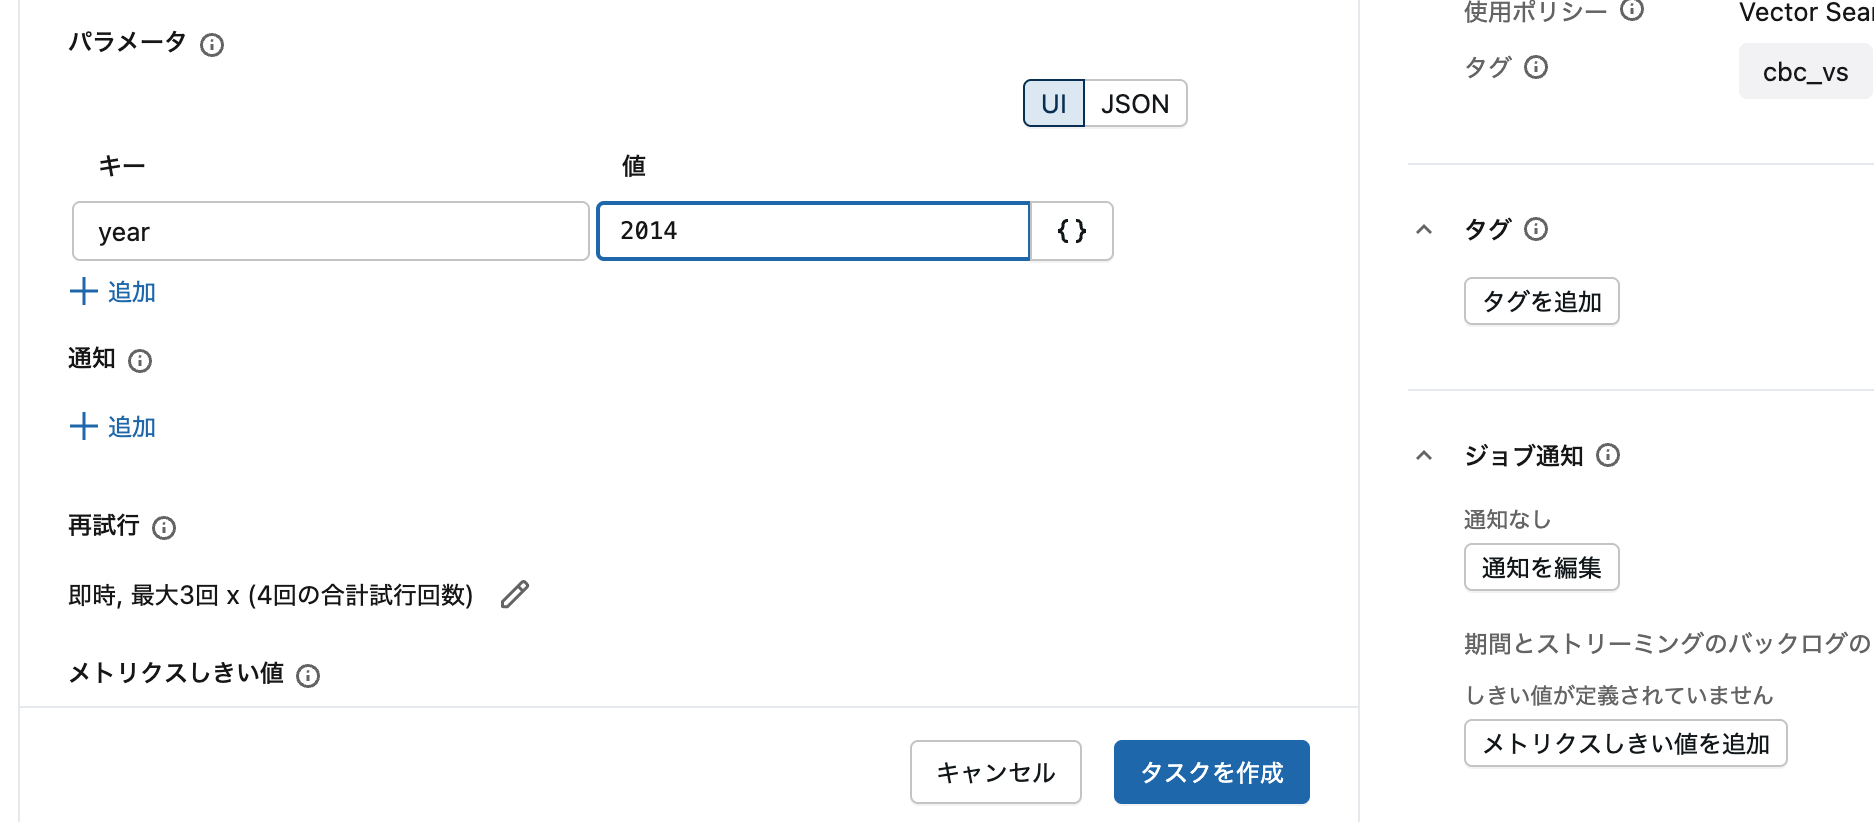Select the UI parameter view
The width and height of the screenshot is (1874, 822).
pos(1053,103)
